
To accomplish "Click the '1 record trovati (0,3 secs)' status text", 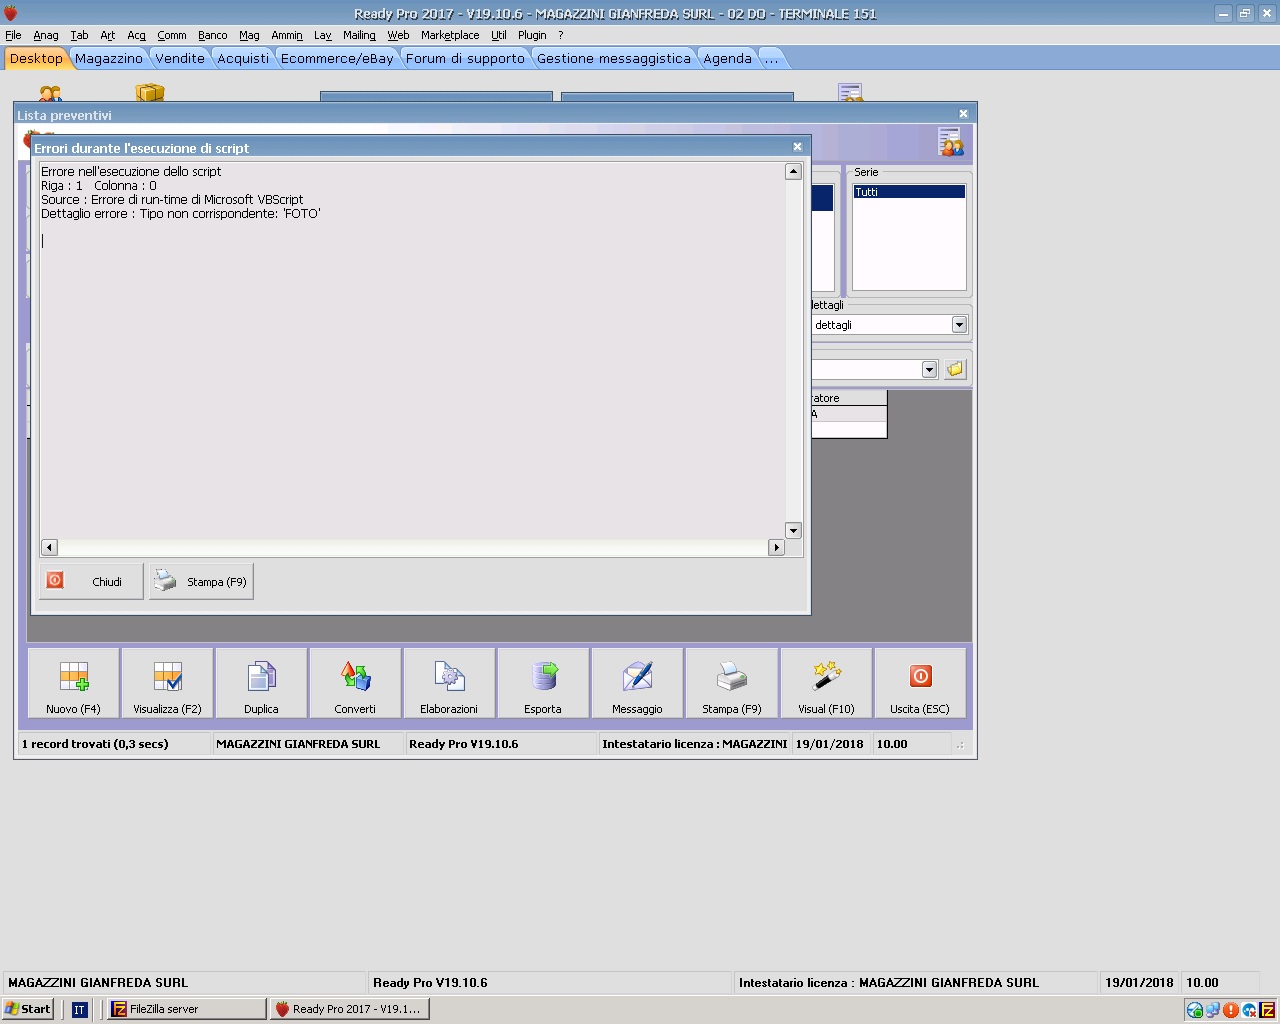I will [95, 744].
